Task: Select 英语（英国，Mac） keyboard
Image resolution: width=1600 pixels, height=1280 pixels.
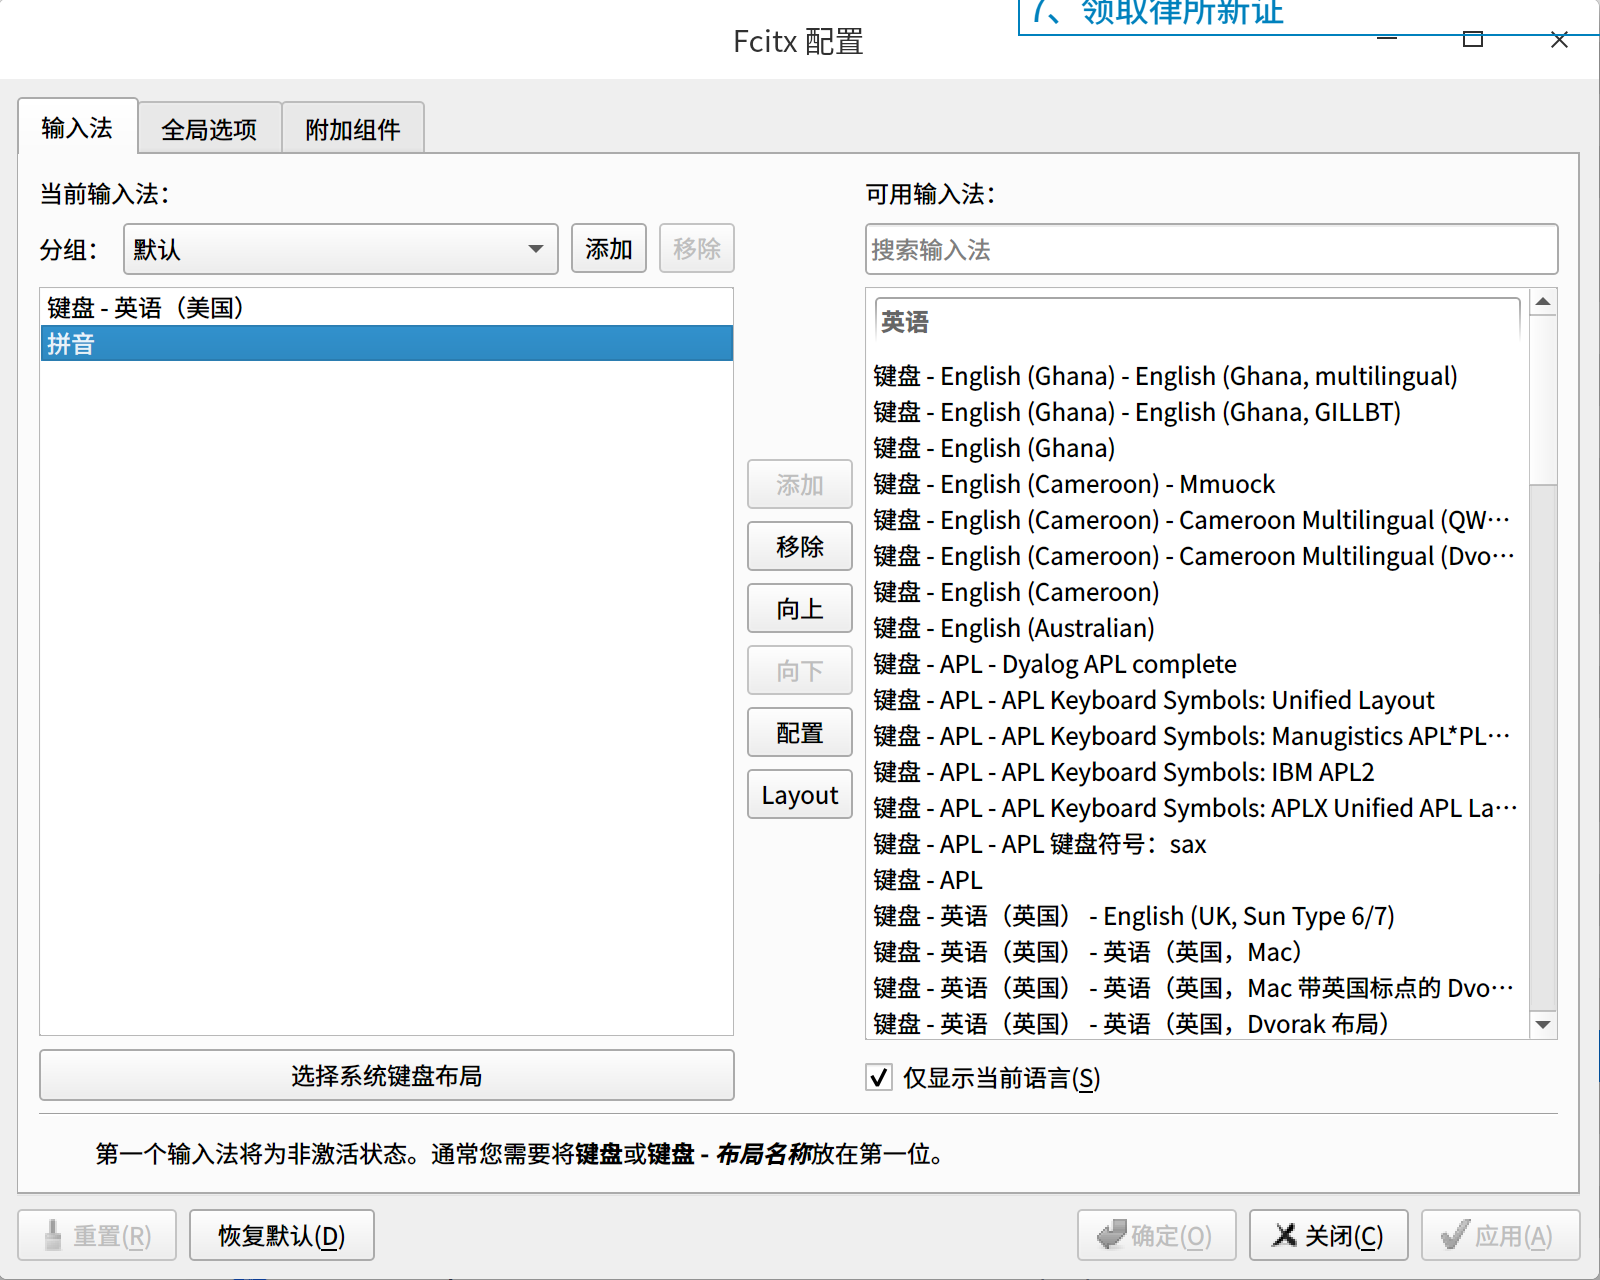Action: pyautogui.click(x=1197, y=952)
